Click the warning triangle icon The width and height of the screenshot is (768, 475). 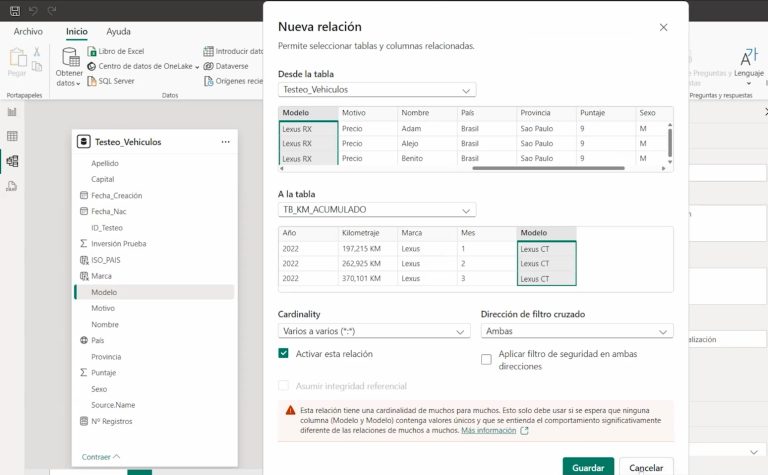290,410
